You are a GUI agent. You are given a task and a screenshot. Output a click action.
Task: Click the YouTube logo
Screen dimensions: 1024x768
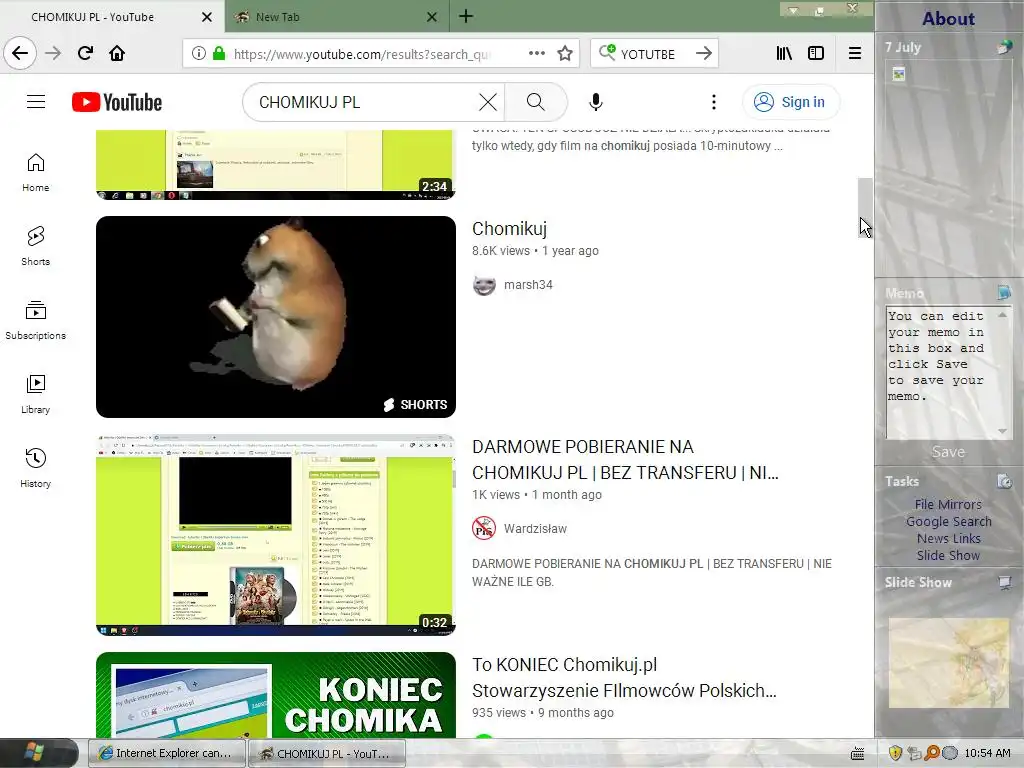[117, 102]
